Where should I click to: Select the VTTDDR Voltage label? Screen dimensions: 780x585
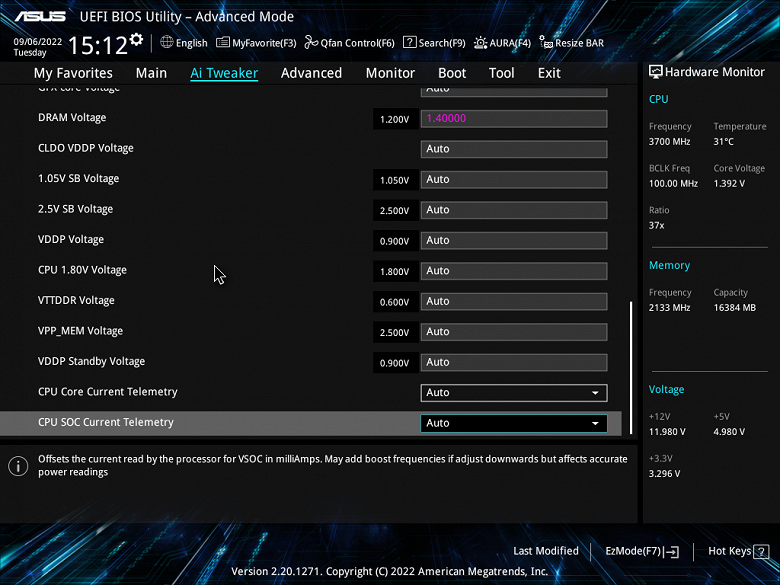[x=76, y=300]
